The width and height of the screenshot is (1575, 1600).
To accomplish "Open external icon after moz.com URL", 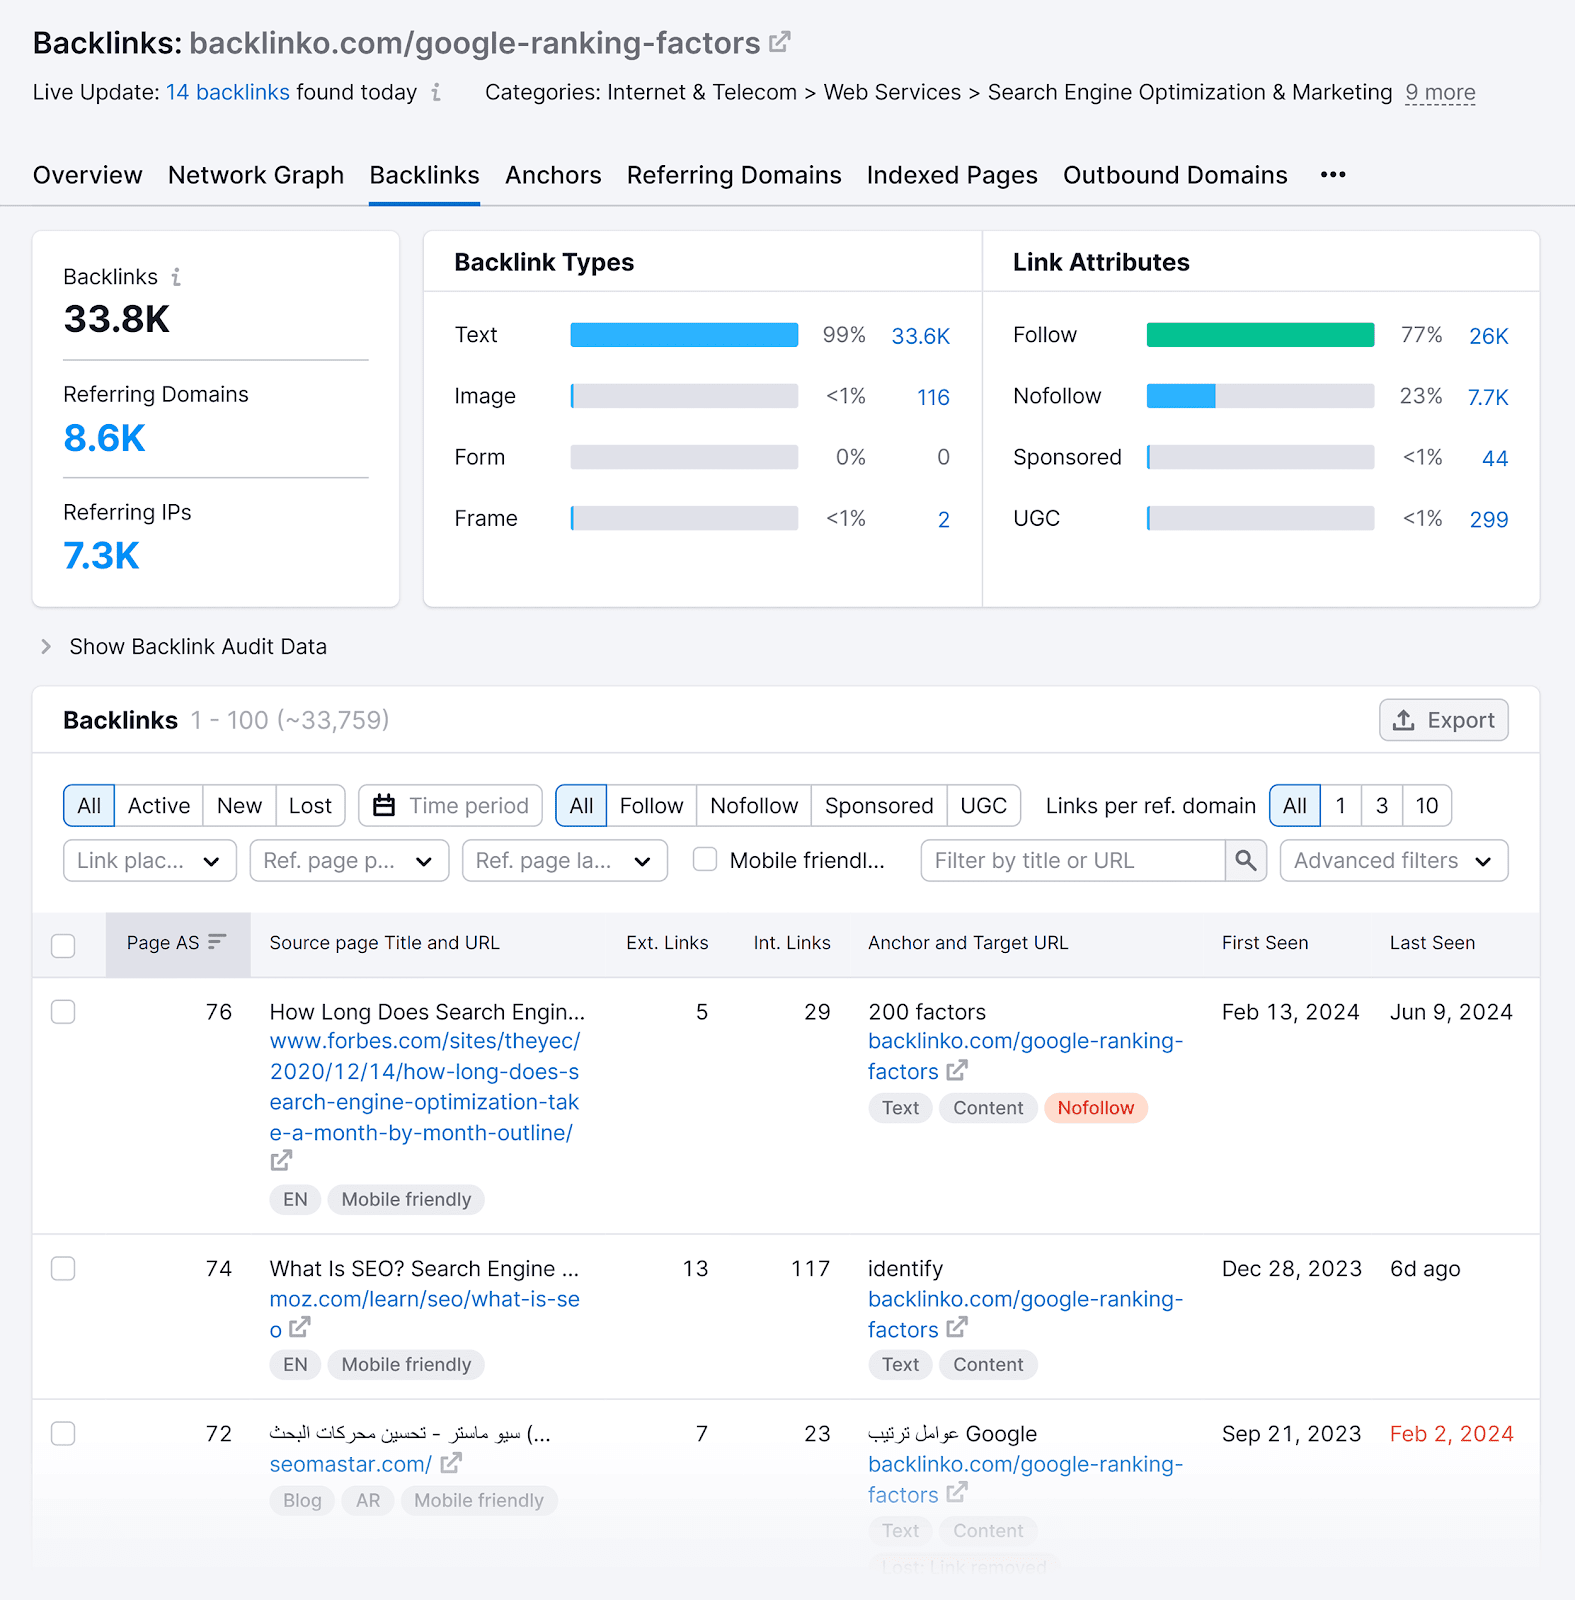I will point(300,1328).
